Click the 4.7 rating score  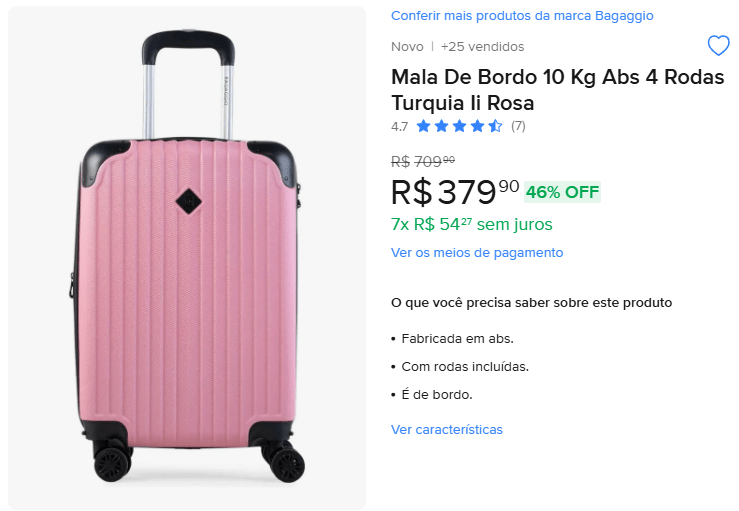click(399, 126)
